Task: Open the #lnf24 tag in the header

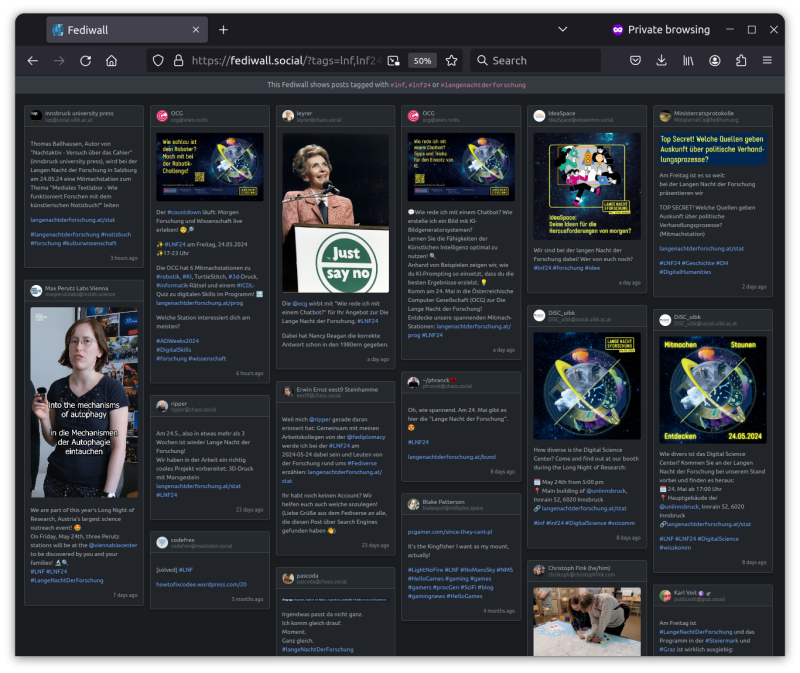Action: (419, 85)
